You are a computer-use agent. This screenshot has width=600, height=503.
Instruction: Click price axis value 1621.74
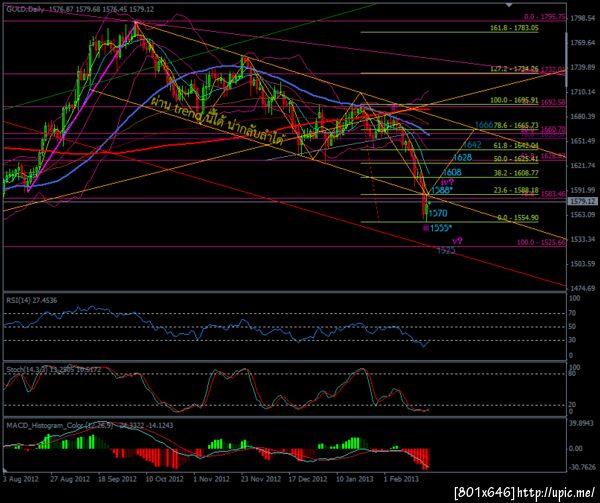[582, 165]
